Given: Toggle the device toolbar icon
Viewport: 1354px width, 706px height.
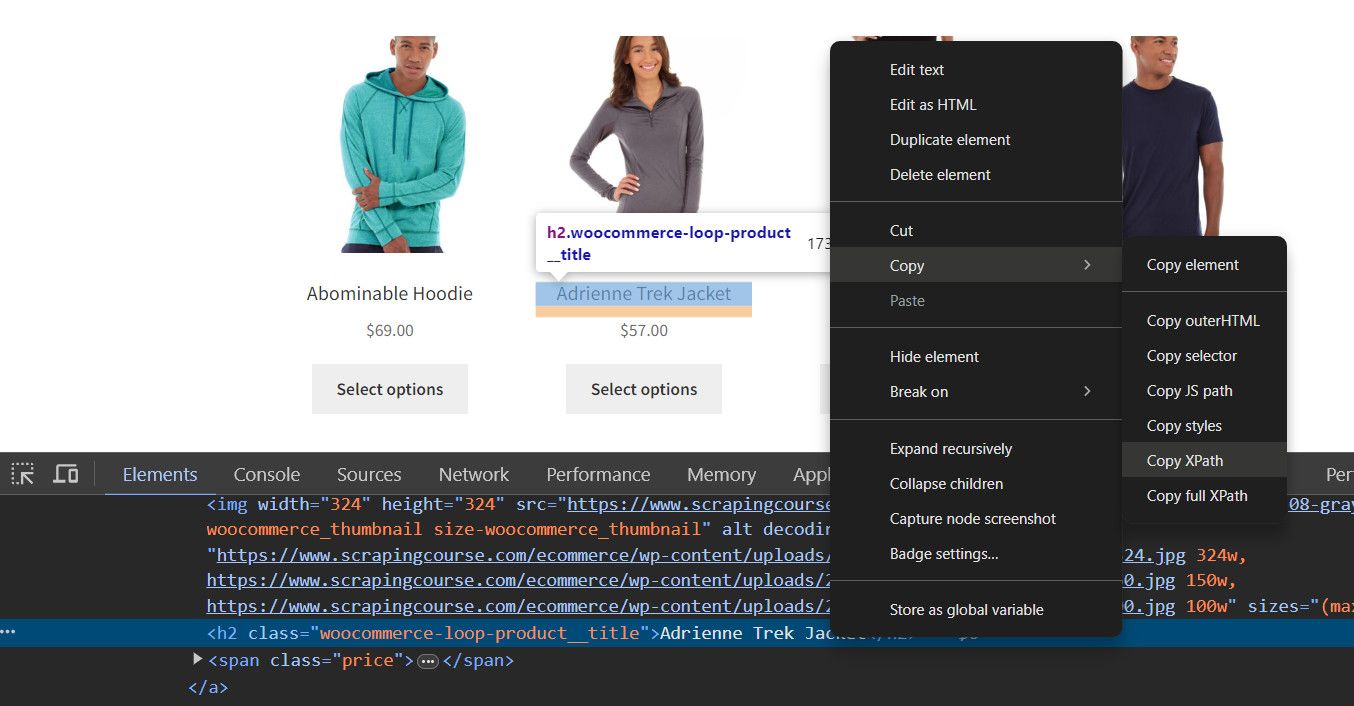Looking at the screenshot, I should click(x=66, y=474).
